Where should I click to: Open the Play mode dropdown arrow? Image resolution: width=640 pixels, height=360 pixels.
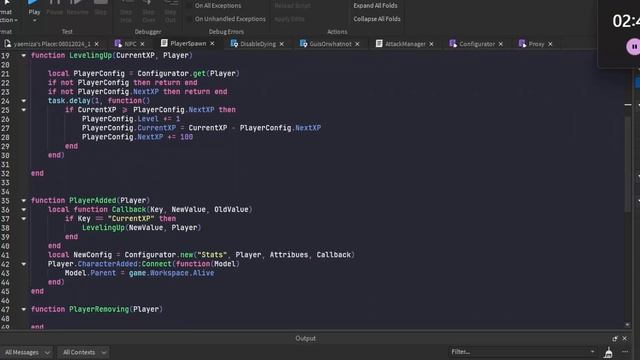coord(34,20)
